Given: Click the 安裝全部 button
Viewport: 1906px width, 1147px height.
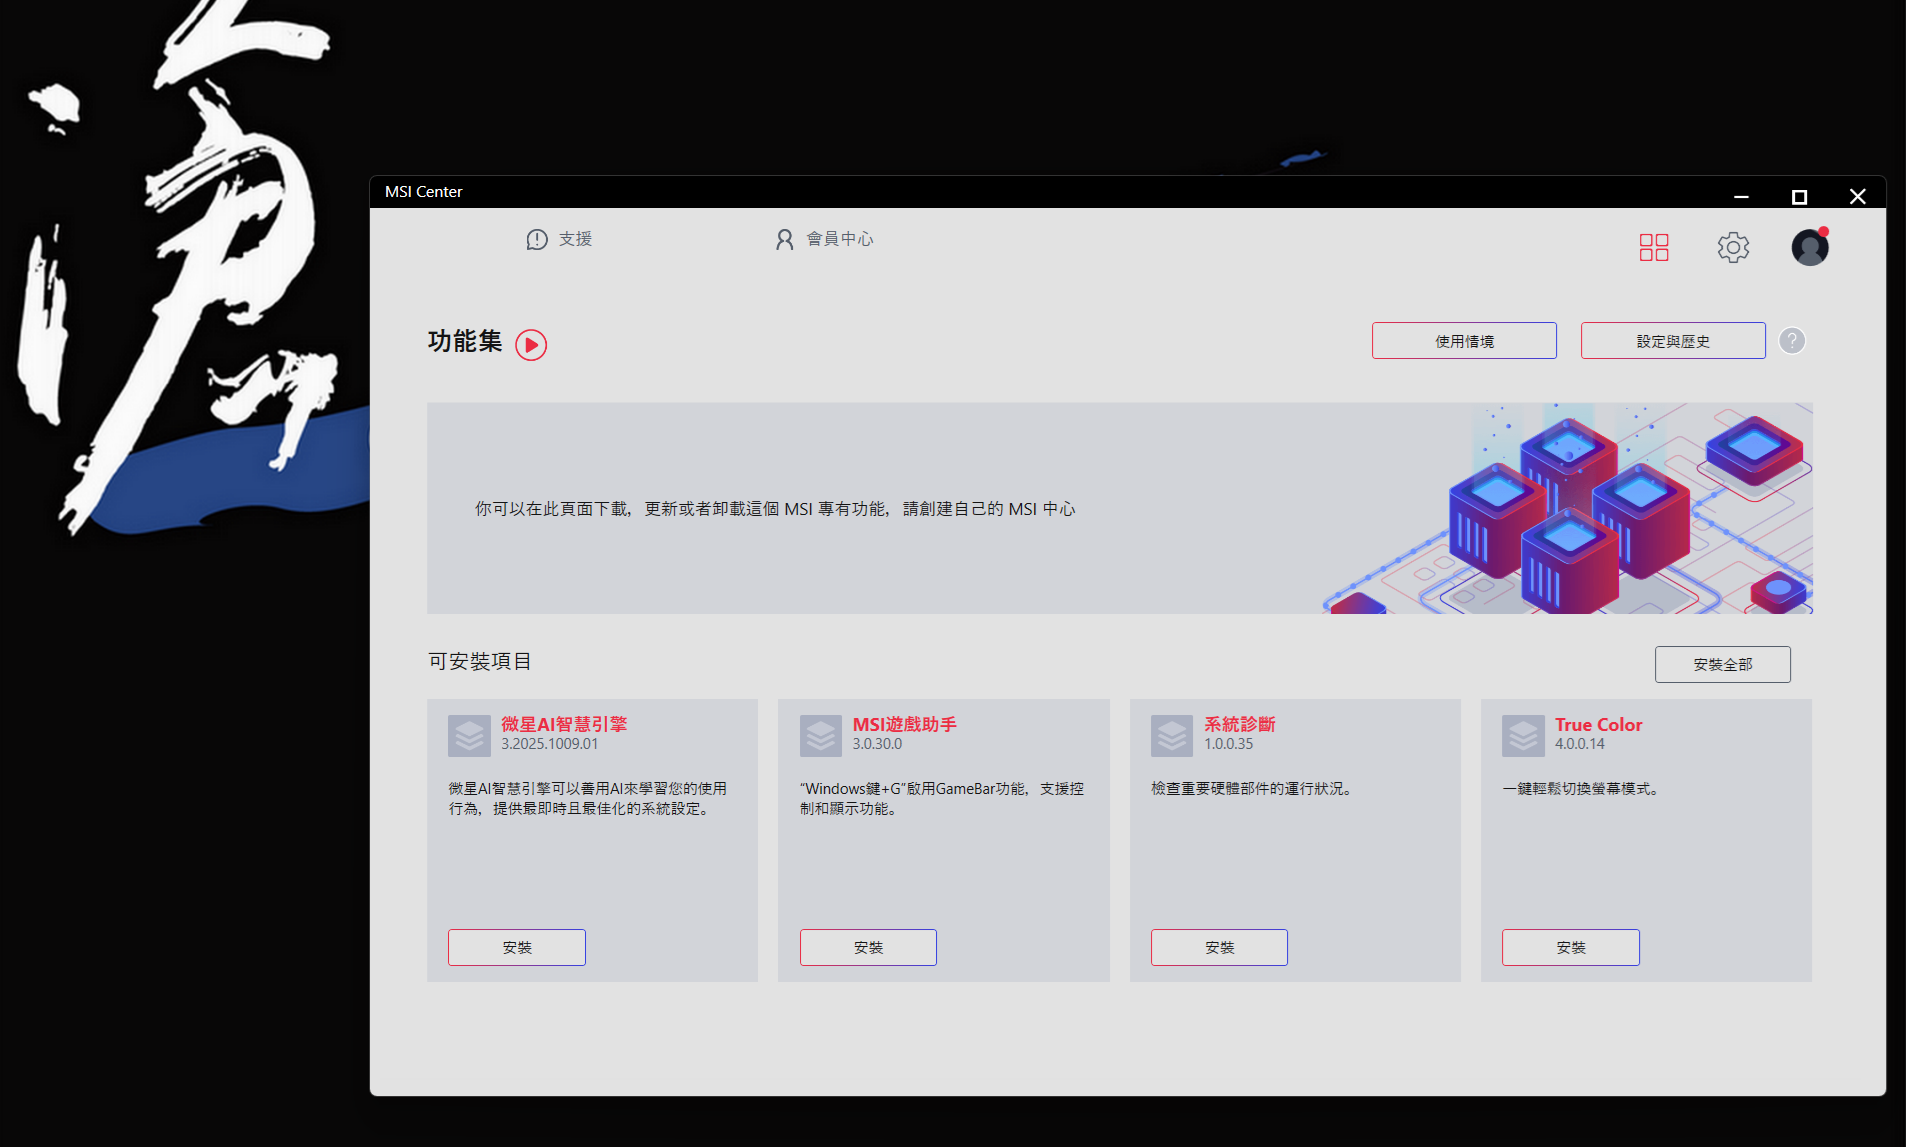Looking at the screenshot, I should point(1723,664).
